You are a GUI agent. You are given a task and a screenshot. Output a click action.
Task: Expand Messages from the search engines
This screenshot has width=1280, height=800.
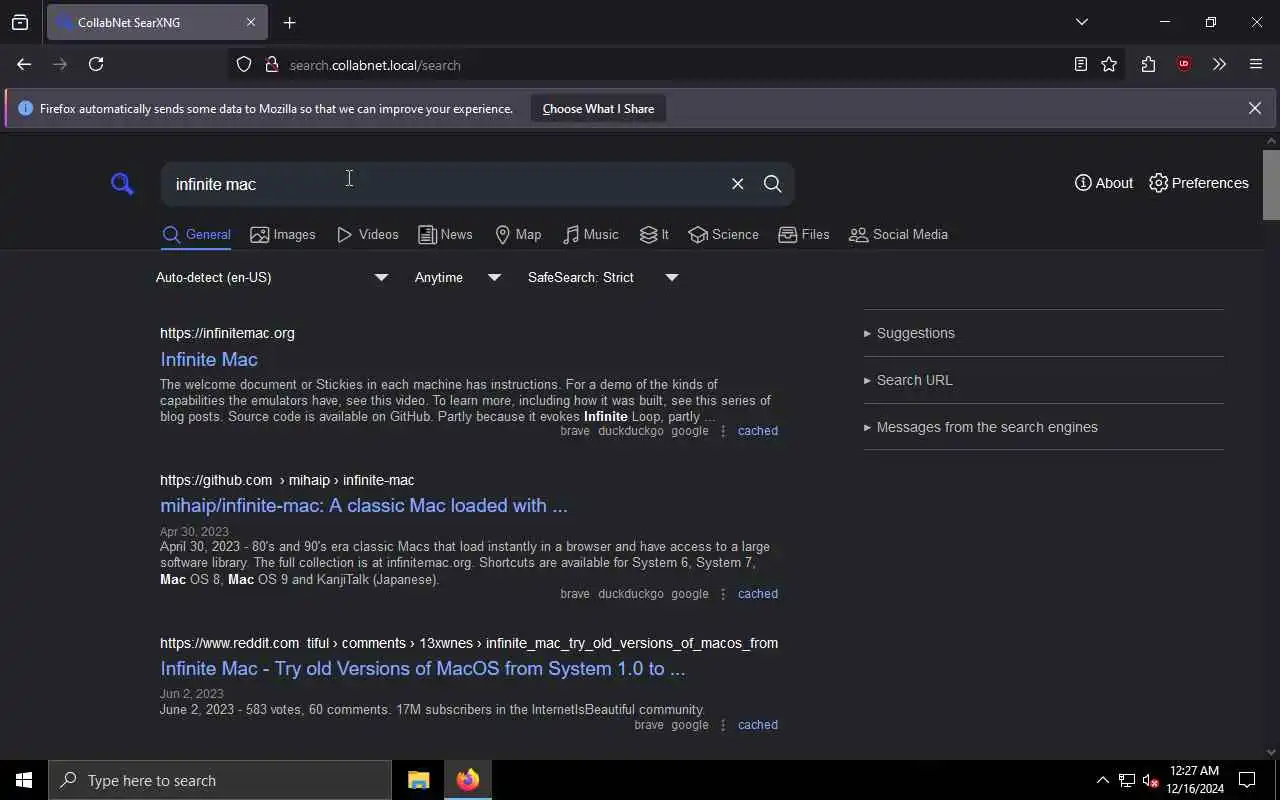click(x=1043, y=427)
